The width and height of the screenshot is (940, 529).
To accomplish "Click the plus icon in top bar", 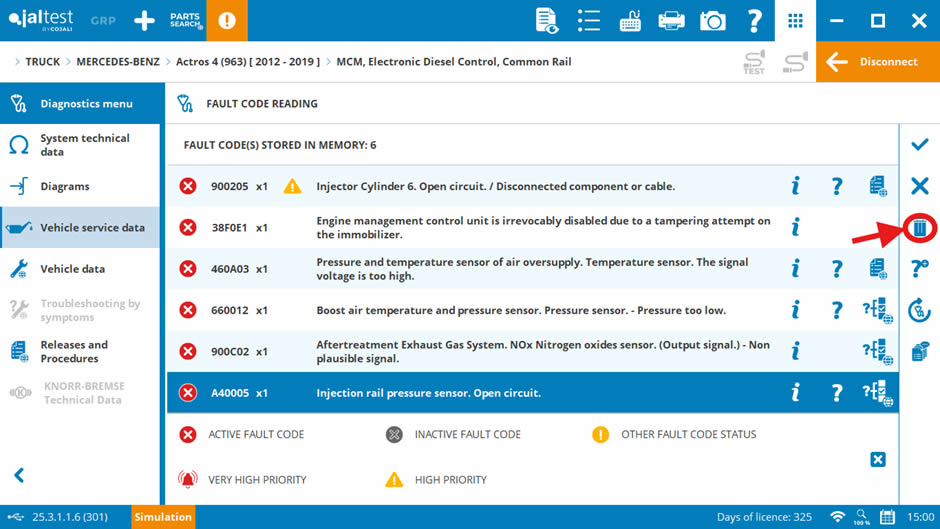I will (144, 20).
